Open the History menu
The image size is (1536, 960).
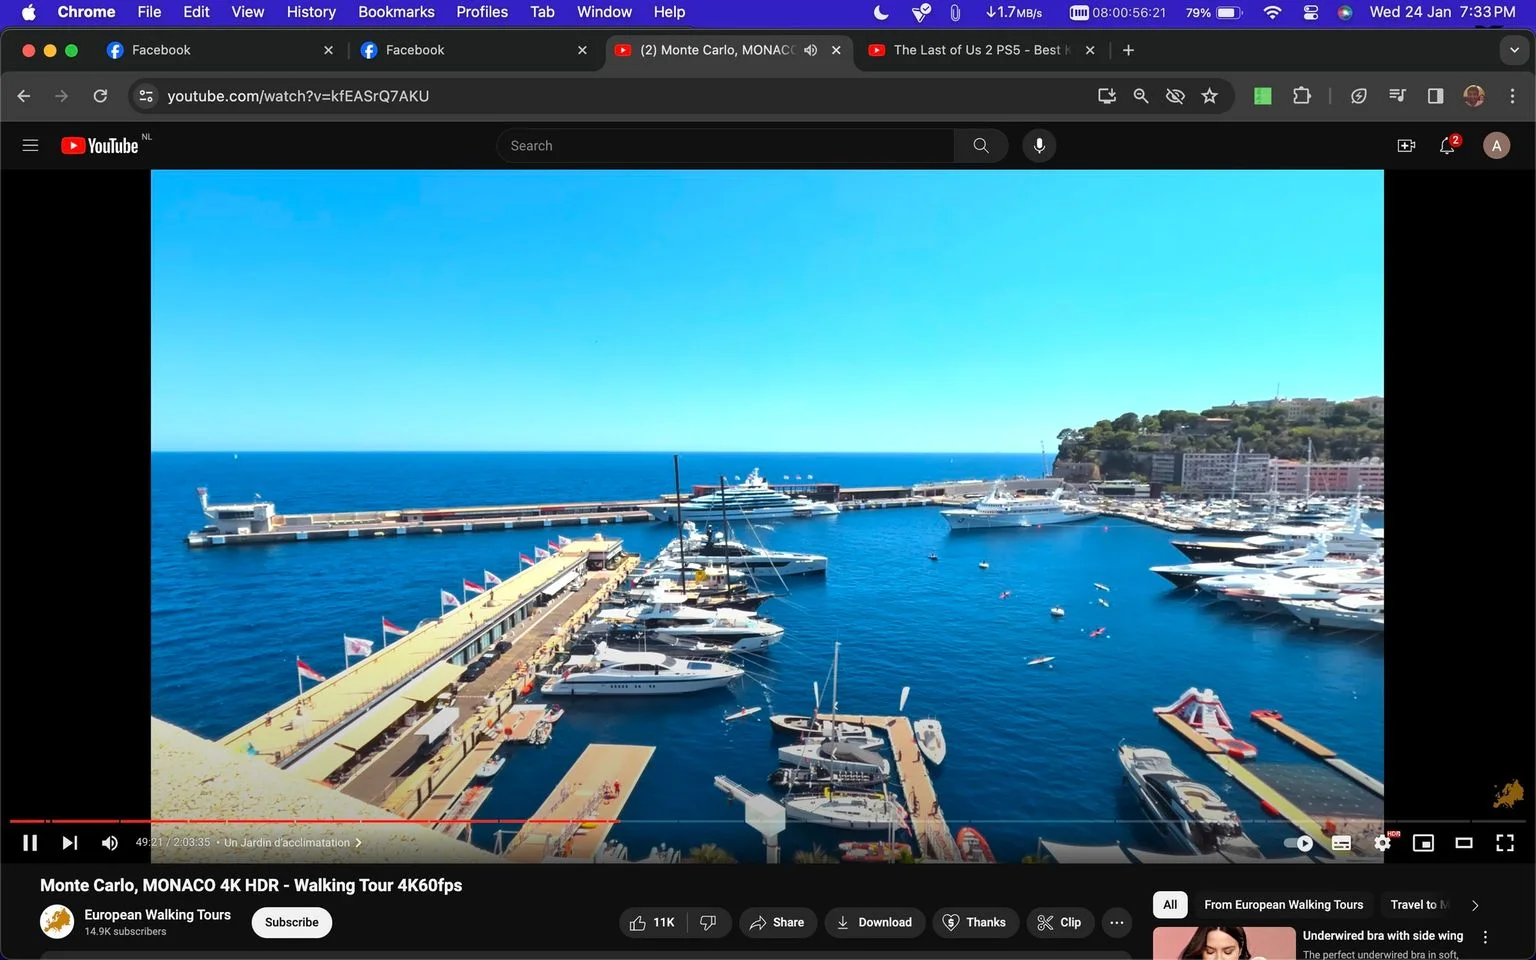pos(311,12)
